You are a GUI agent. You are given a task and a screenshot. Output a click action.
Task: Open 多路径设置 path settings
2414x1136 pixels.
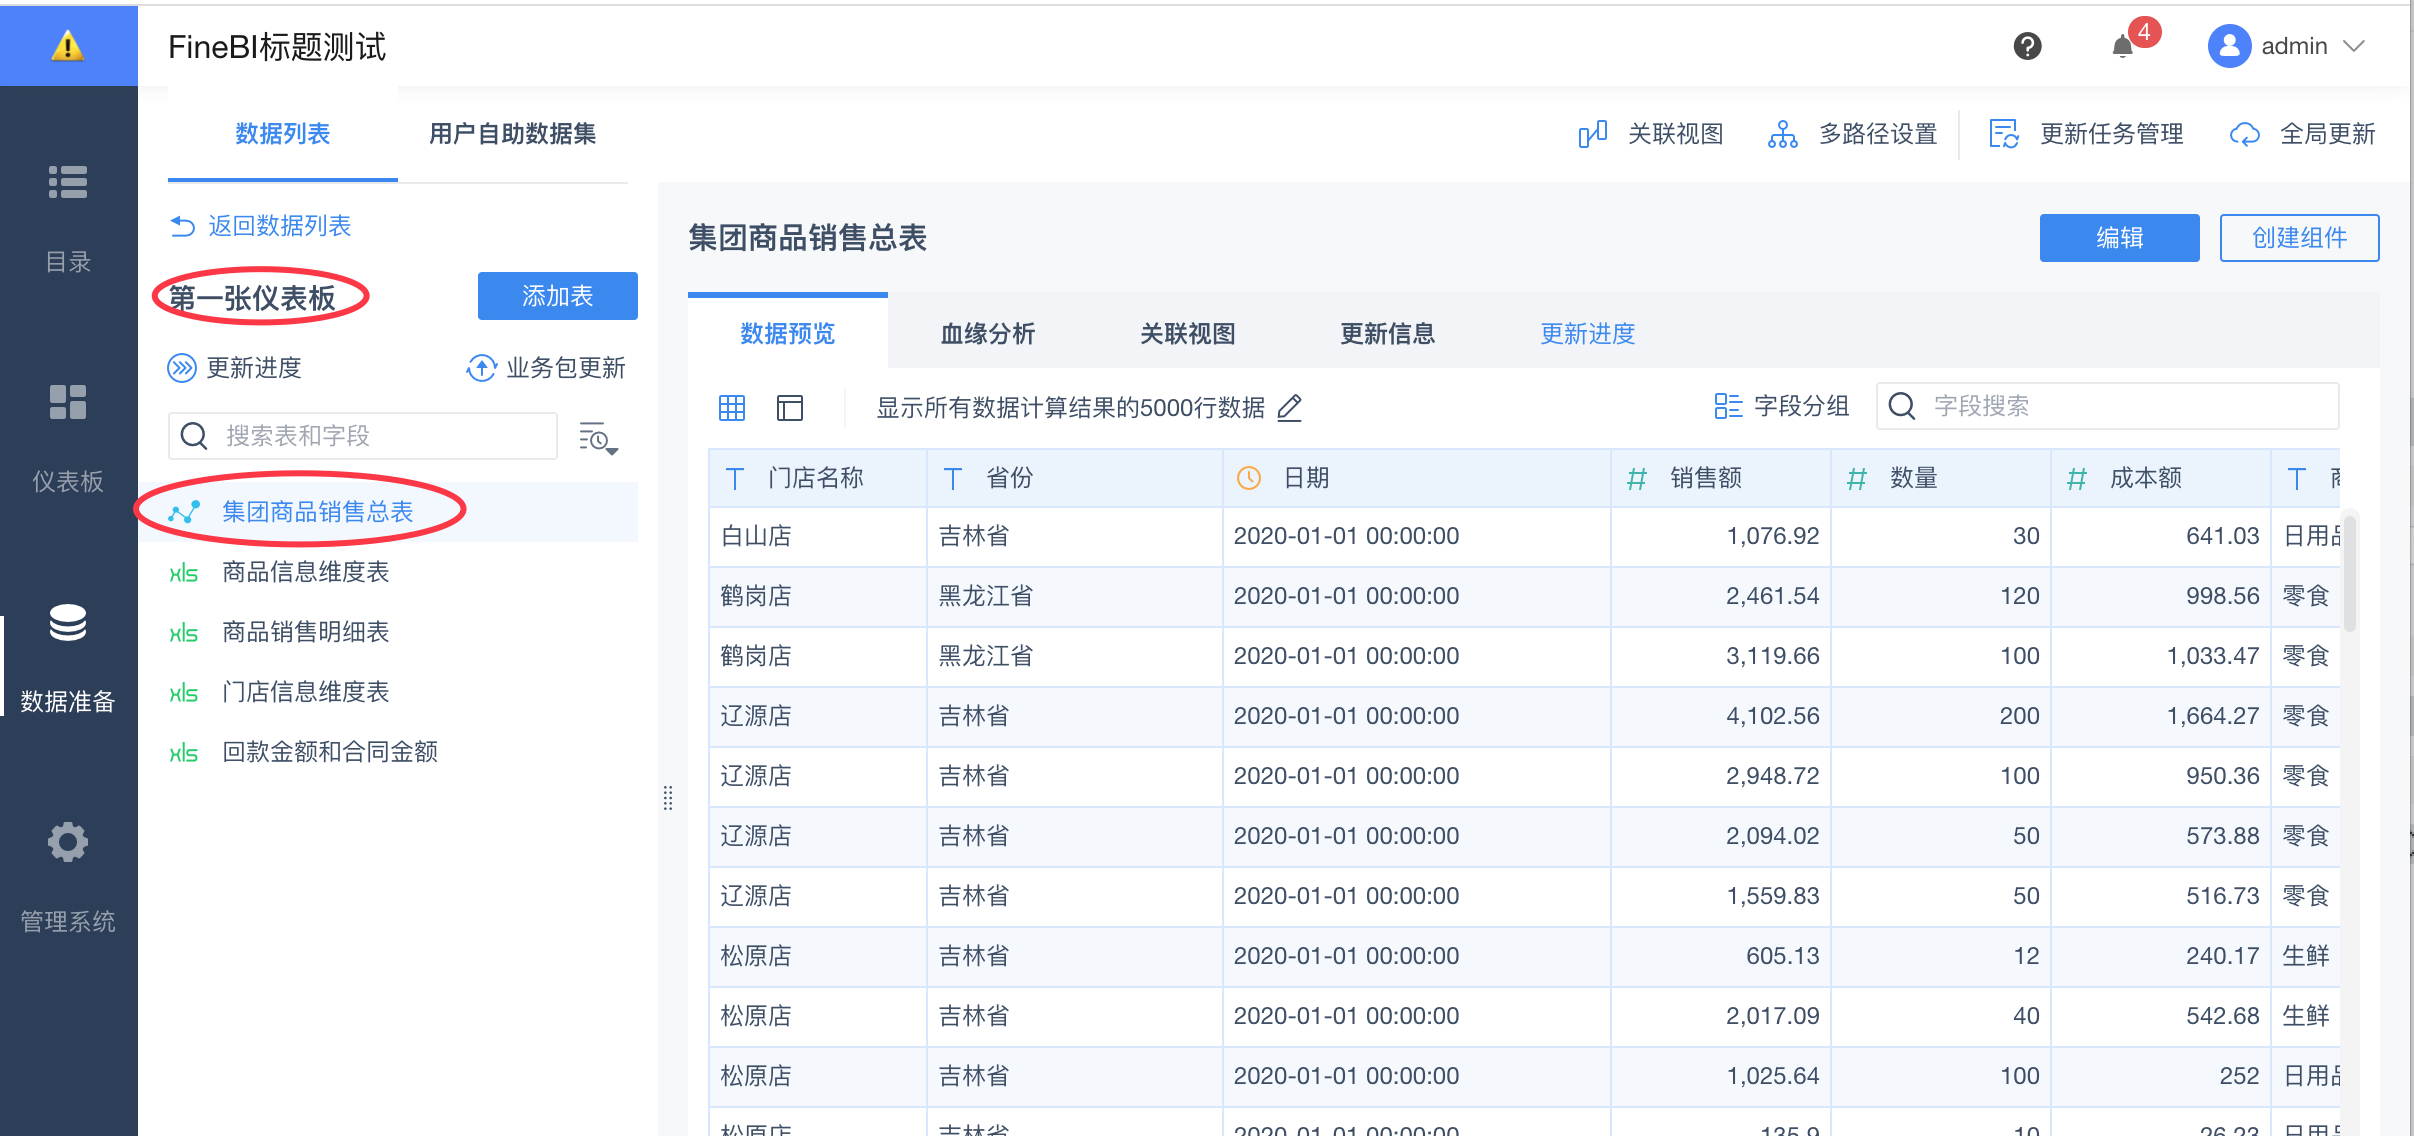point(1853,134)
